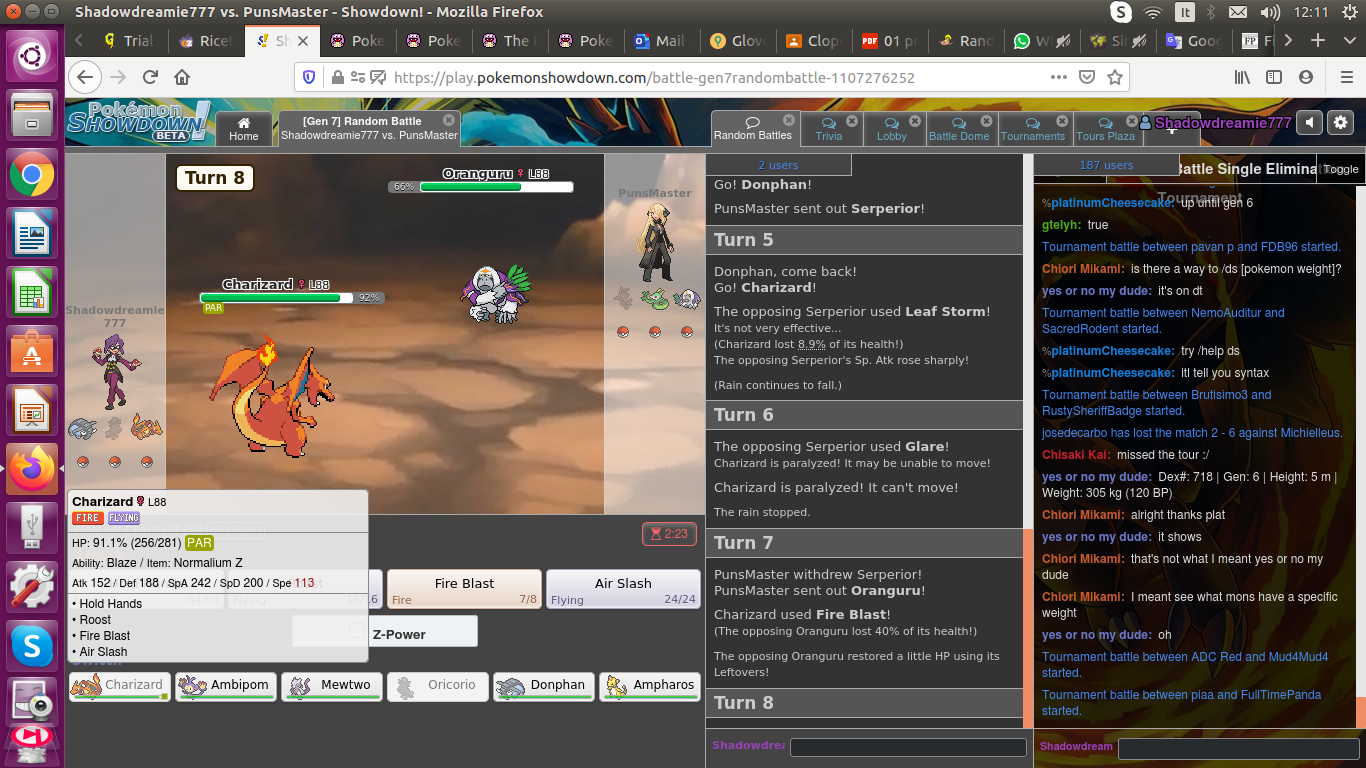Screen dimensions: 1366x768
Task: Click the tournament Toggle button
Action: click(1340, 169)
